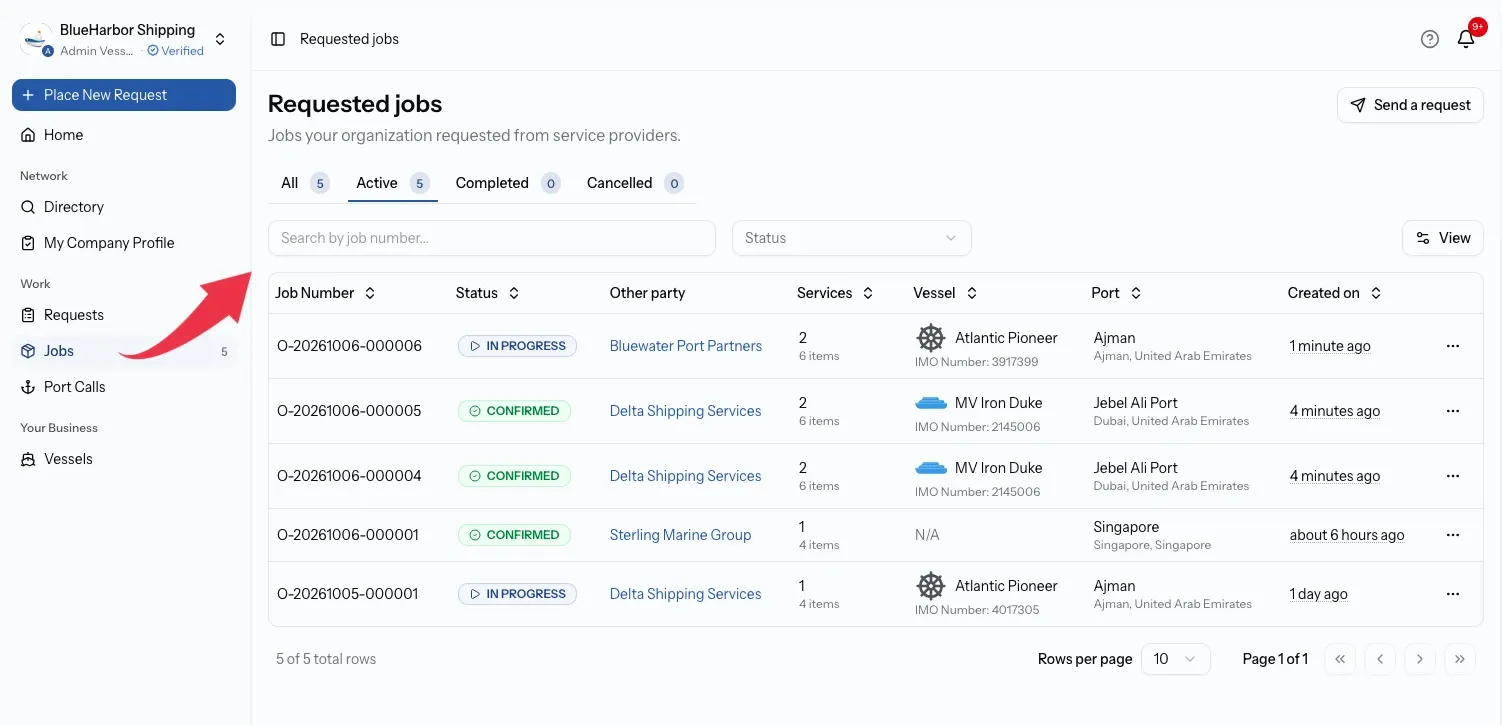The image size is (1502, 725).
Task: Select the Active tab
Action: pyautogui.click(x=393, y=183)
